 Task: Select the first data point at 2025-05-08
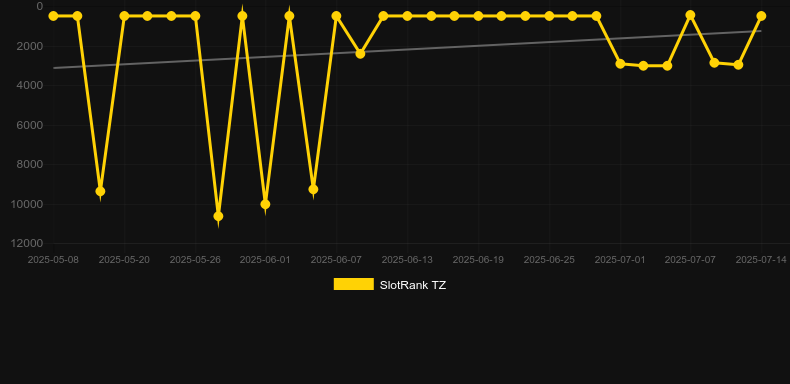click(53, 16)
